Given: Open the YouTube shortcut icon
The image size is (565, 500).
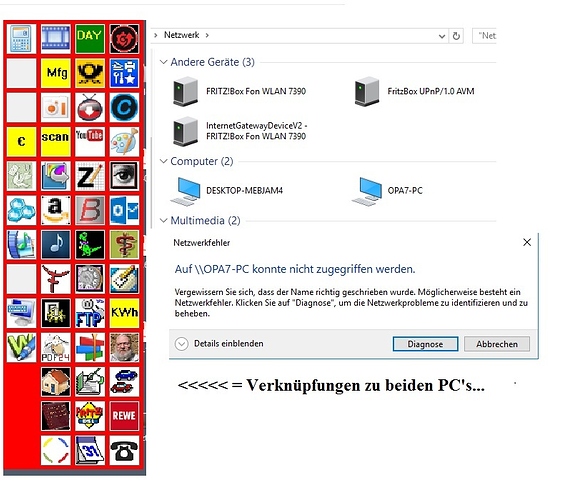Looking at the screenshot, I should click(x=90, y=141).
